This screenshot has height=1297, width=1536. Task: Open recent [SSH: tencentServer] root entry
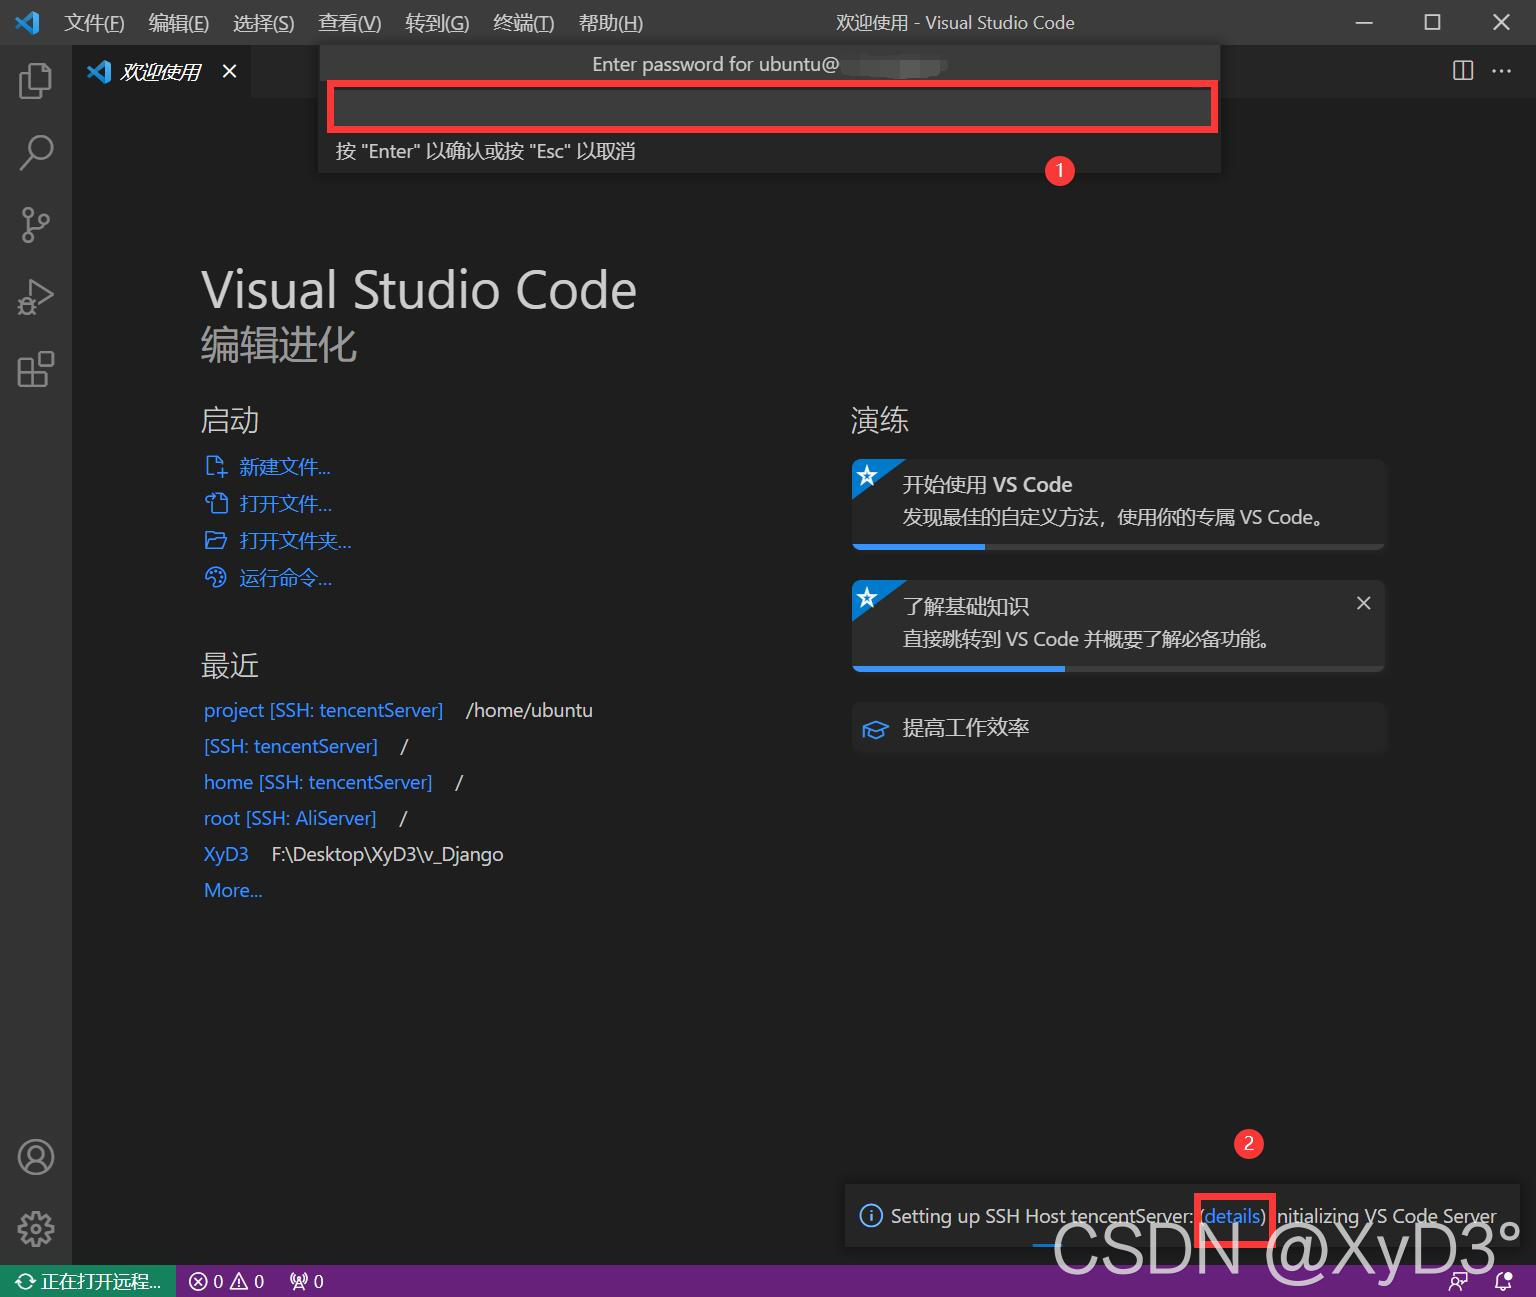coord(291,746)
